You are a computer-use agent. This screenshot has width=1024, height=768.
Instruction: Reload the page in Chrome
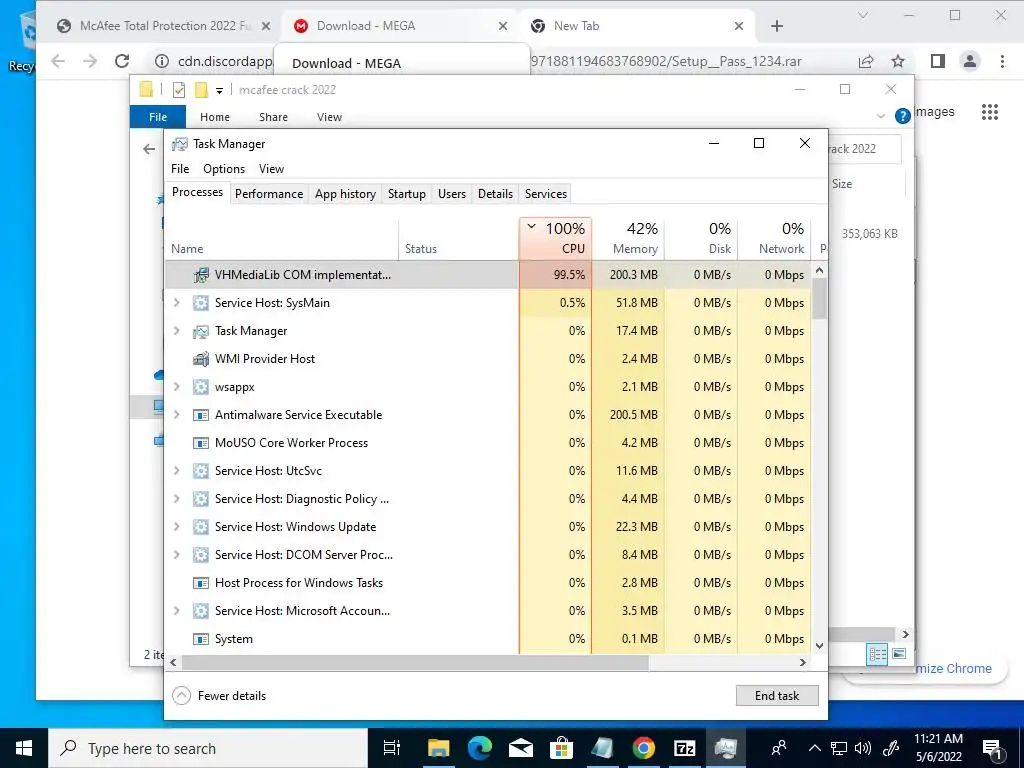point(122,61)
